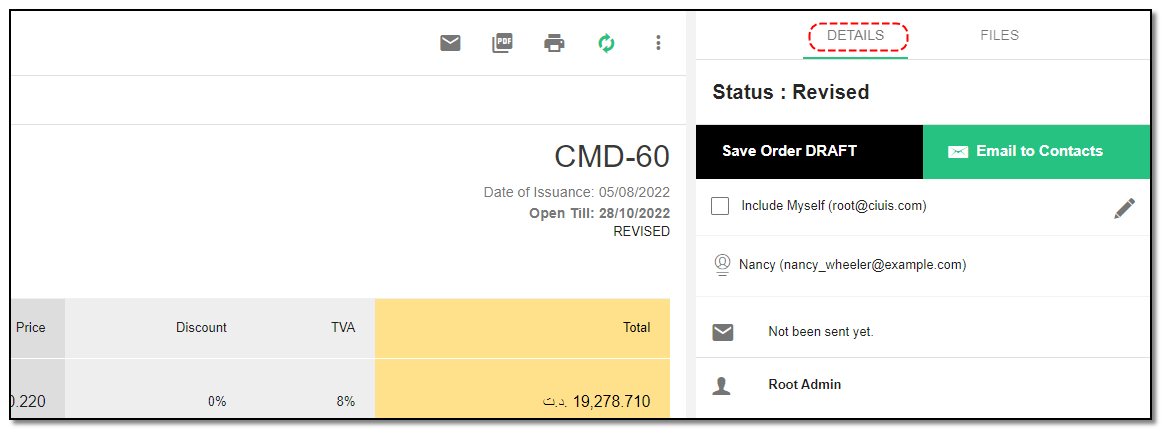This screenshot has height=429, width=1161.
Task: Switch to the DETAILS tab
Action: [855, 36]
